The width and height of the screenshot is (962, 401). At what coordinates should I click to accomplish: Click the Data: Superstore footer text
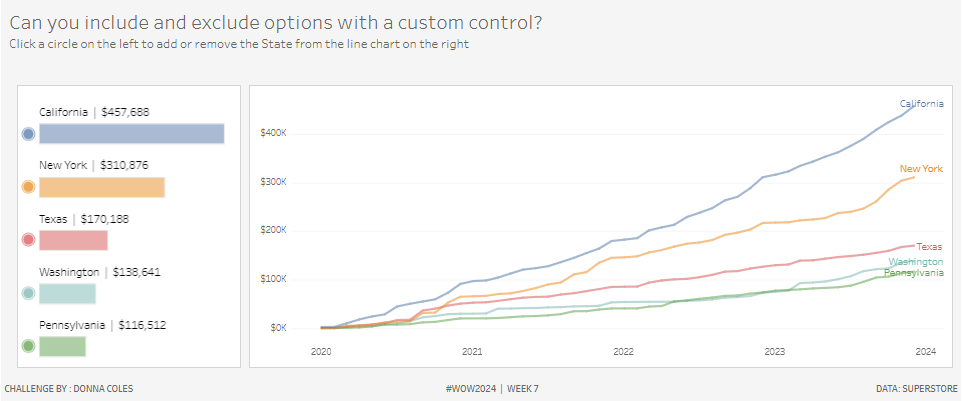915,388
